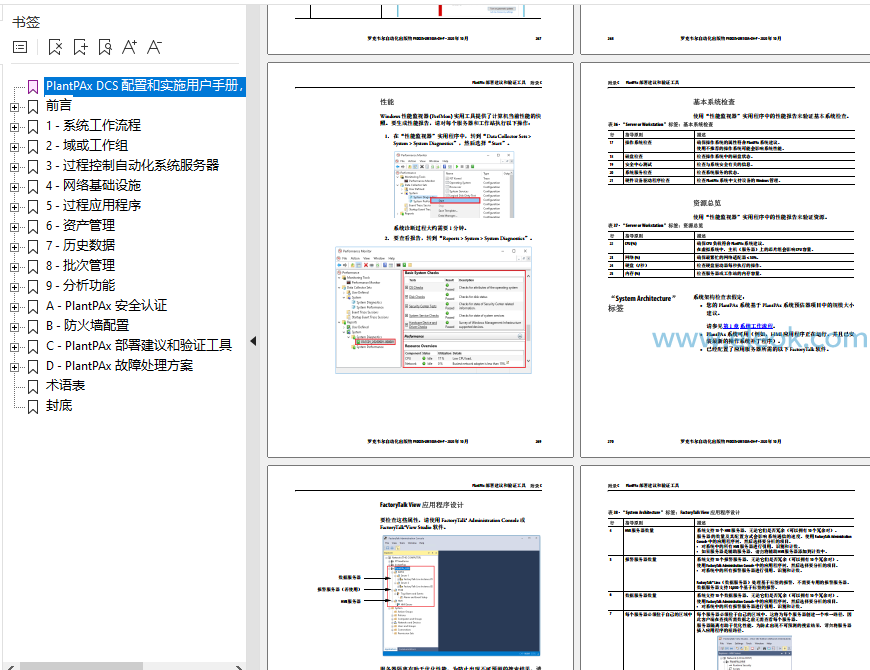Open bookmark C - PlantPAx 部署建议和验证工具
This screenshot has width=870, height=670.
(139, 346)
